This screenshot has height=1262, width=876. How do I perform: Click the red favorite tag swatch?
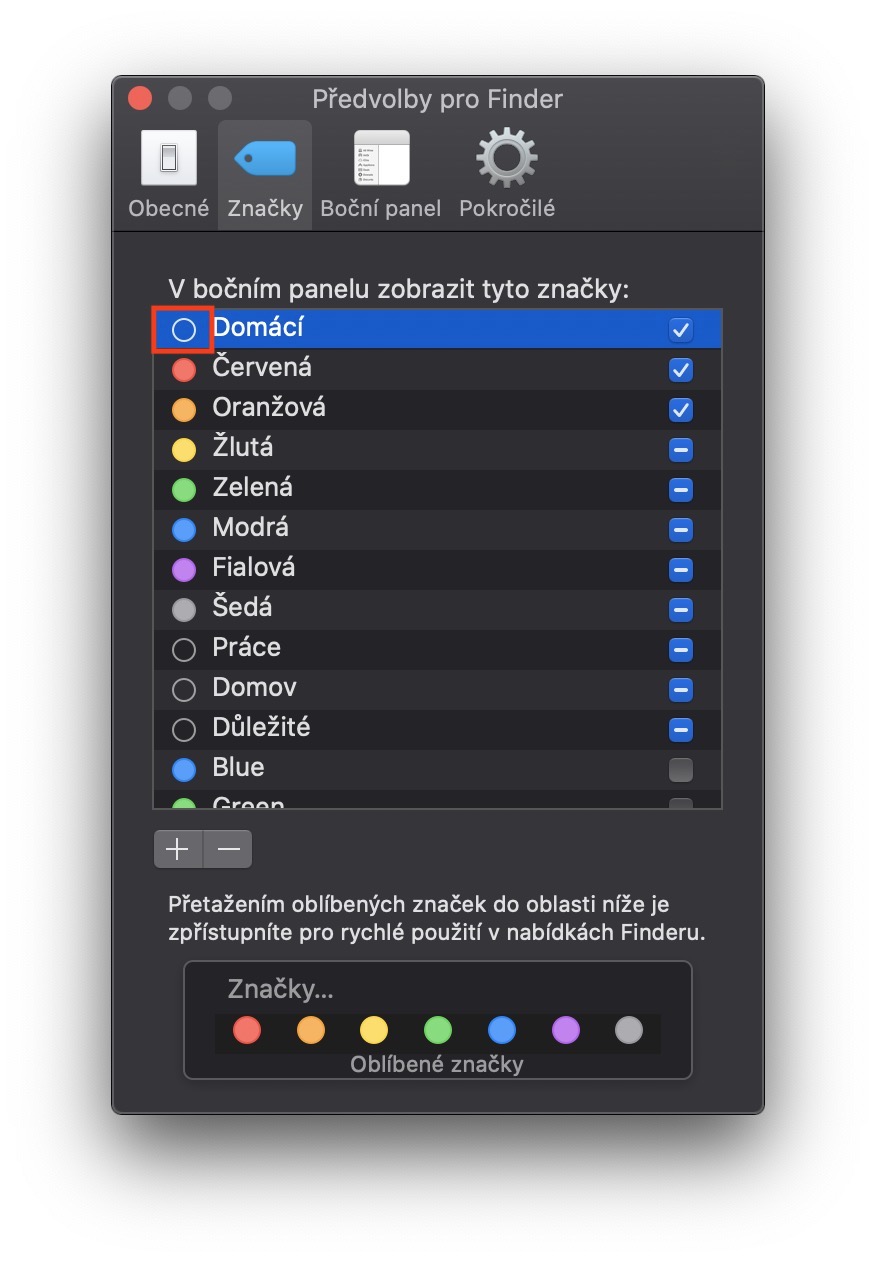tap(246, 1029)
